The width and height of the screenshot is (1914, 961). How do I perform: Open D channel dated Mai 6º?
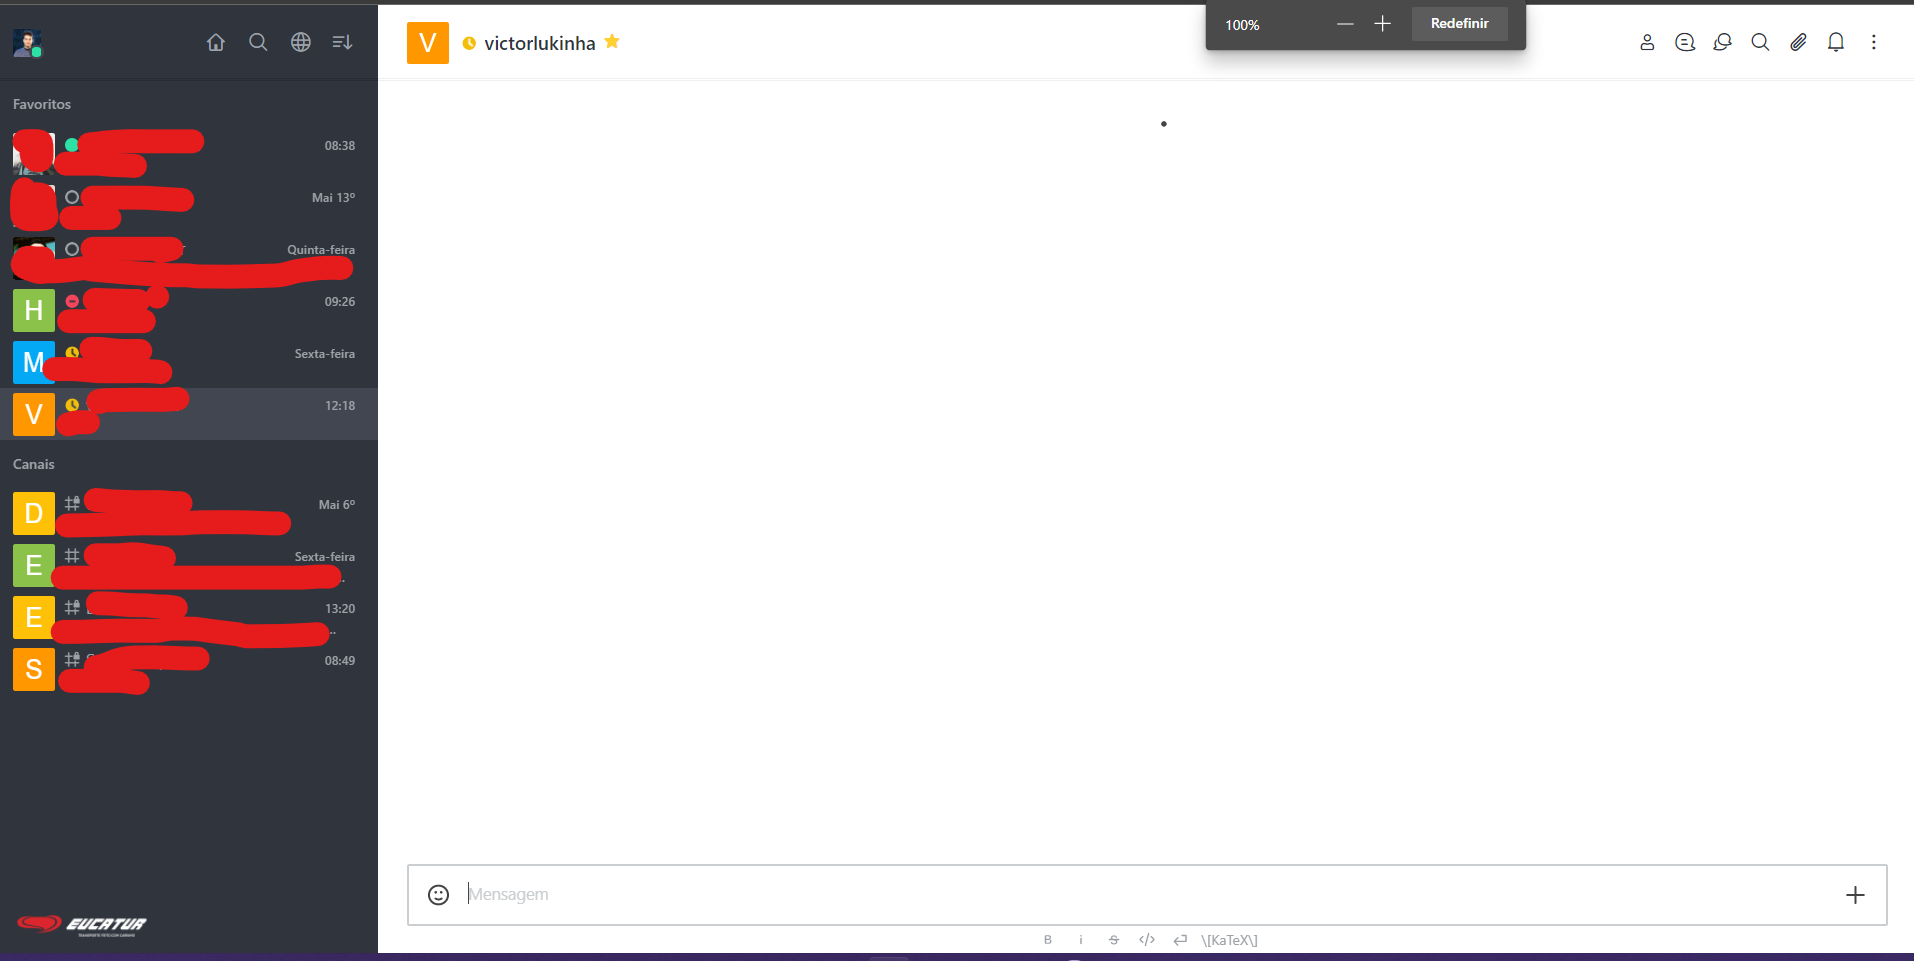click(x=189, y=513)
